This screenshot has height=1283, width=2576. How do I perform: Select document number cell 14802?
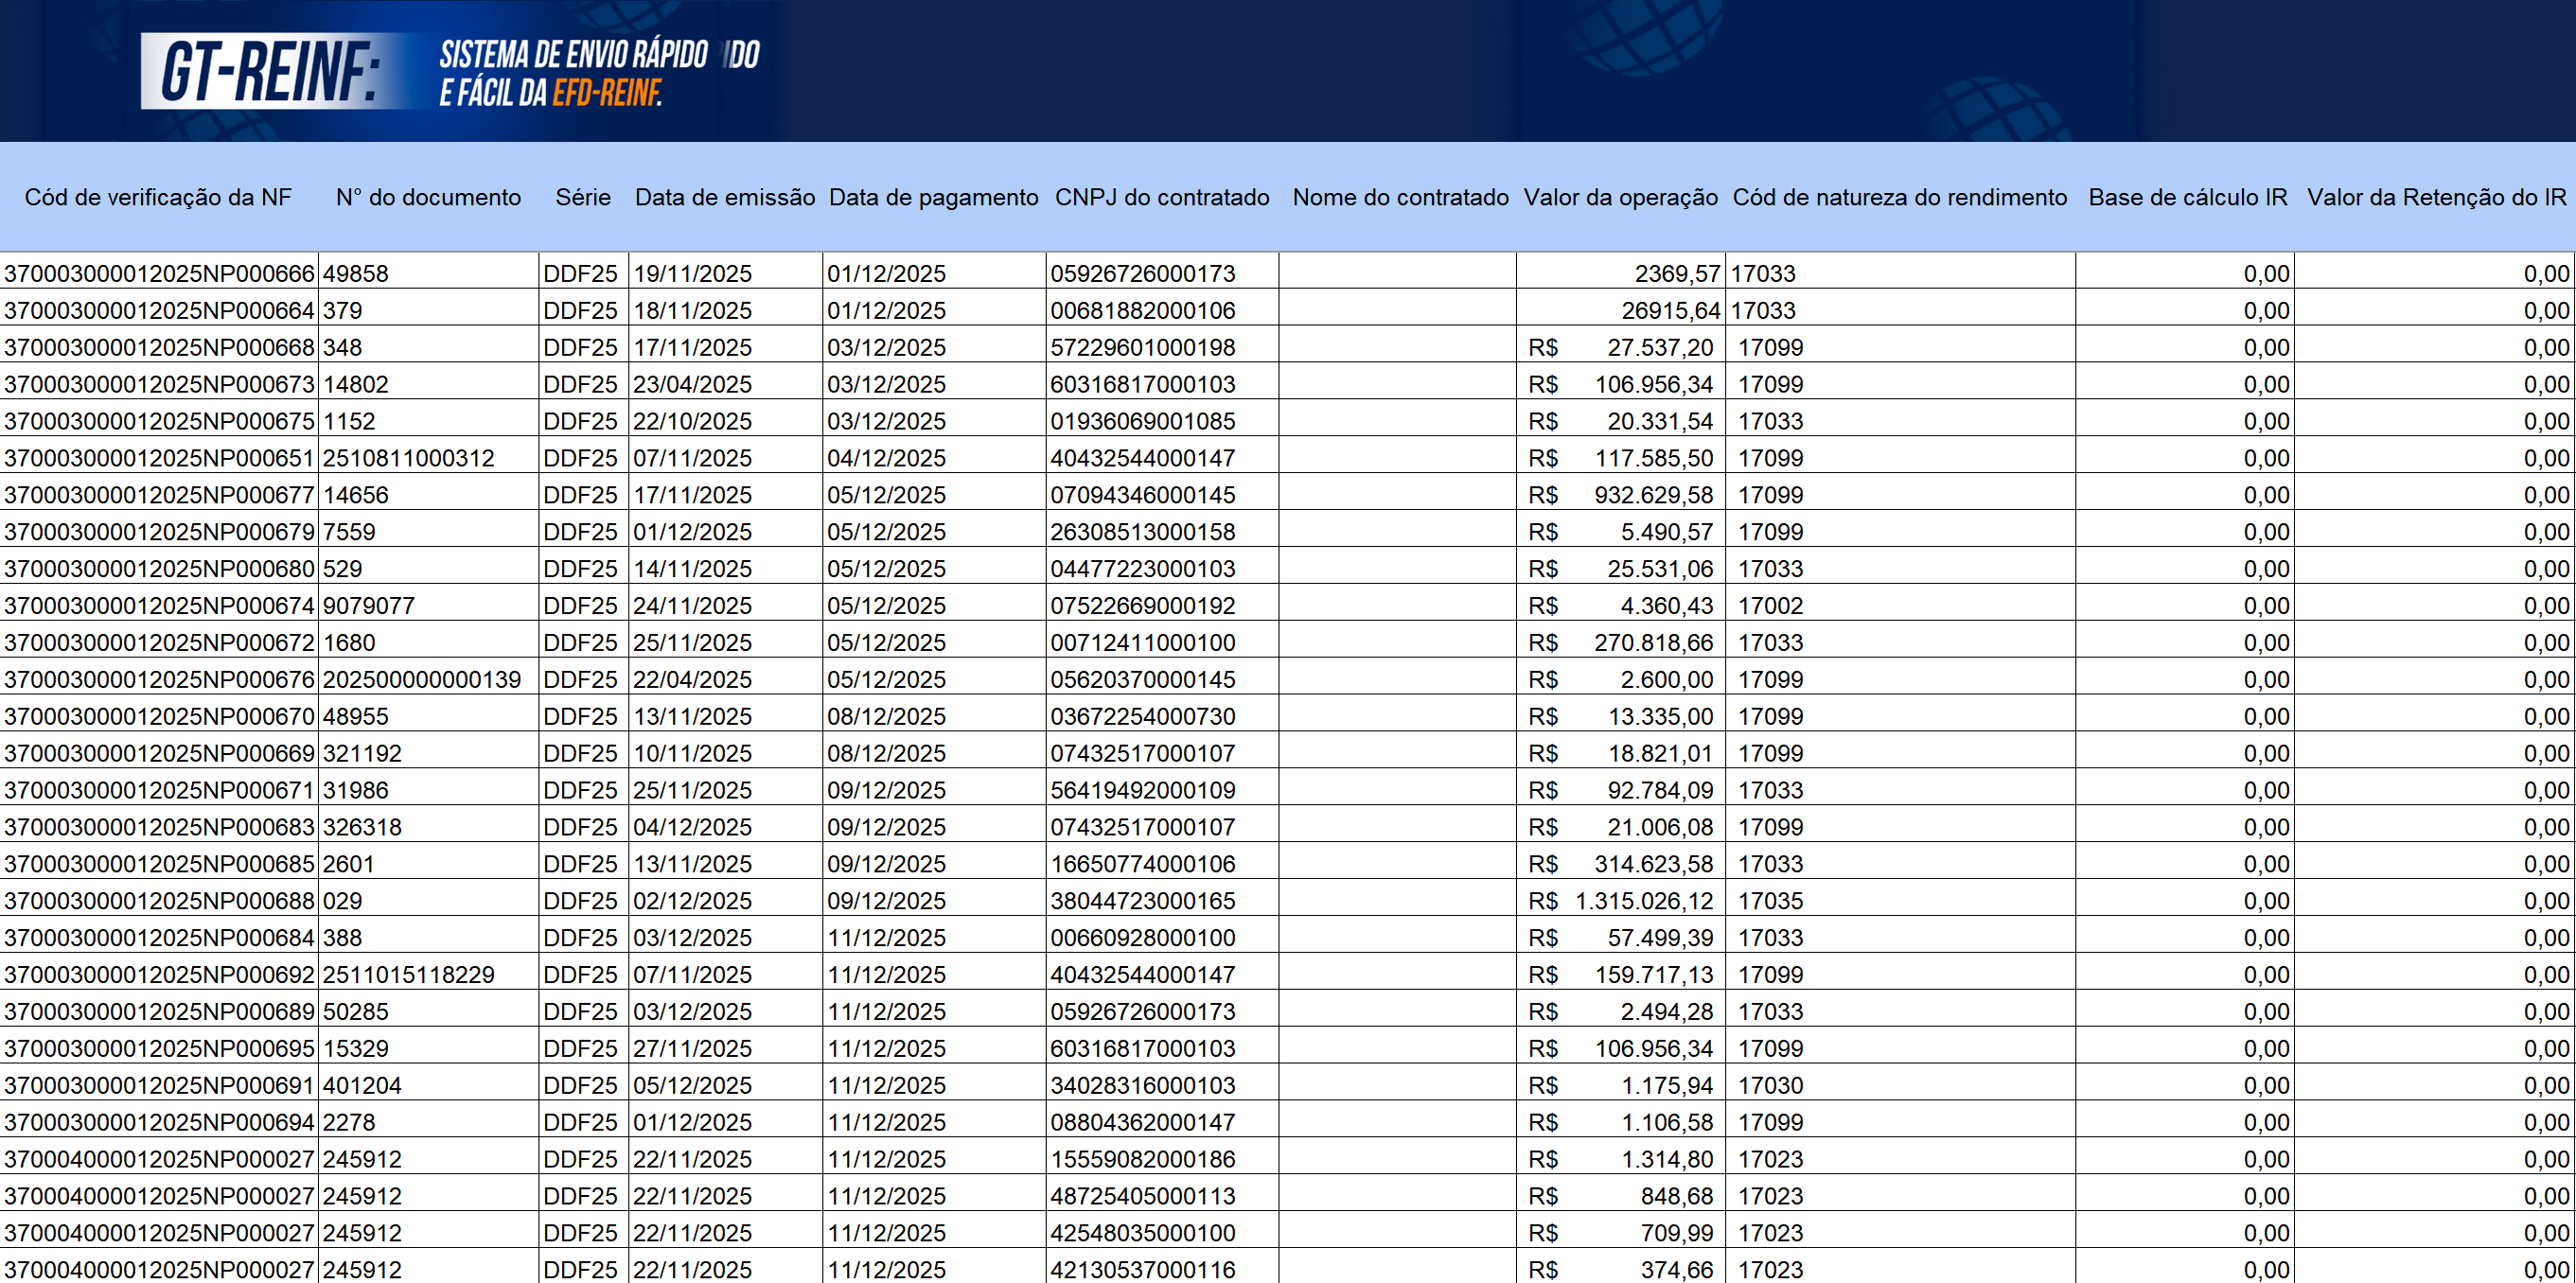point(428,384)
